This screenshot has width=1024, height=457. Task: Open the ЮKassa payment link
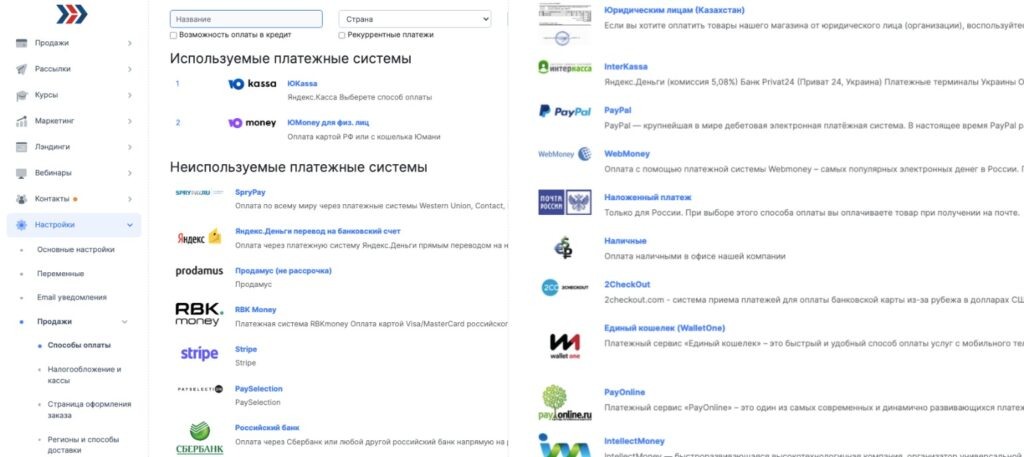pos(302,84)
